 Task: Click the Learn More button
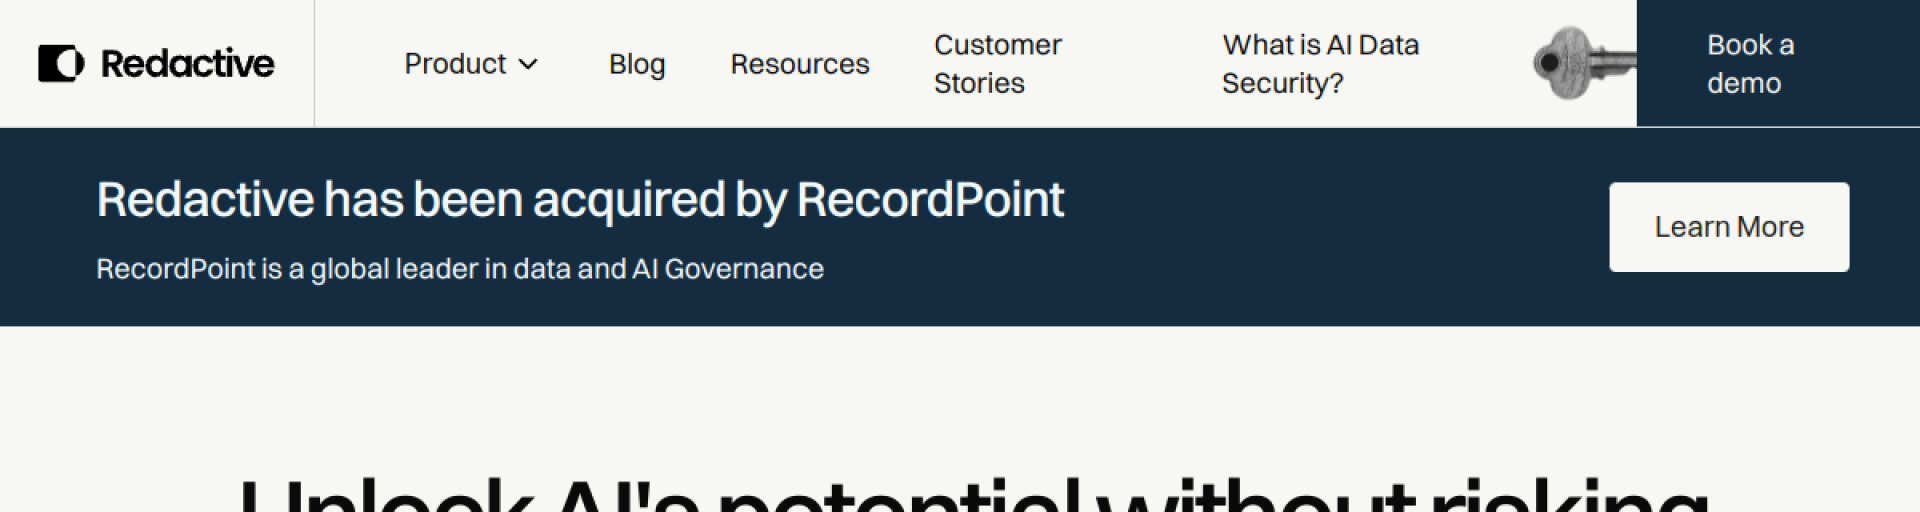[x=1728, y=227]
